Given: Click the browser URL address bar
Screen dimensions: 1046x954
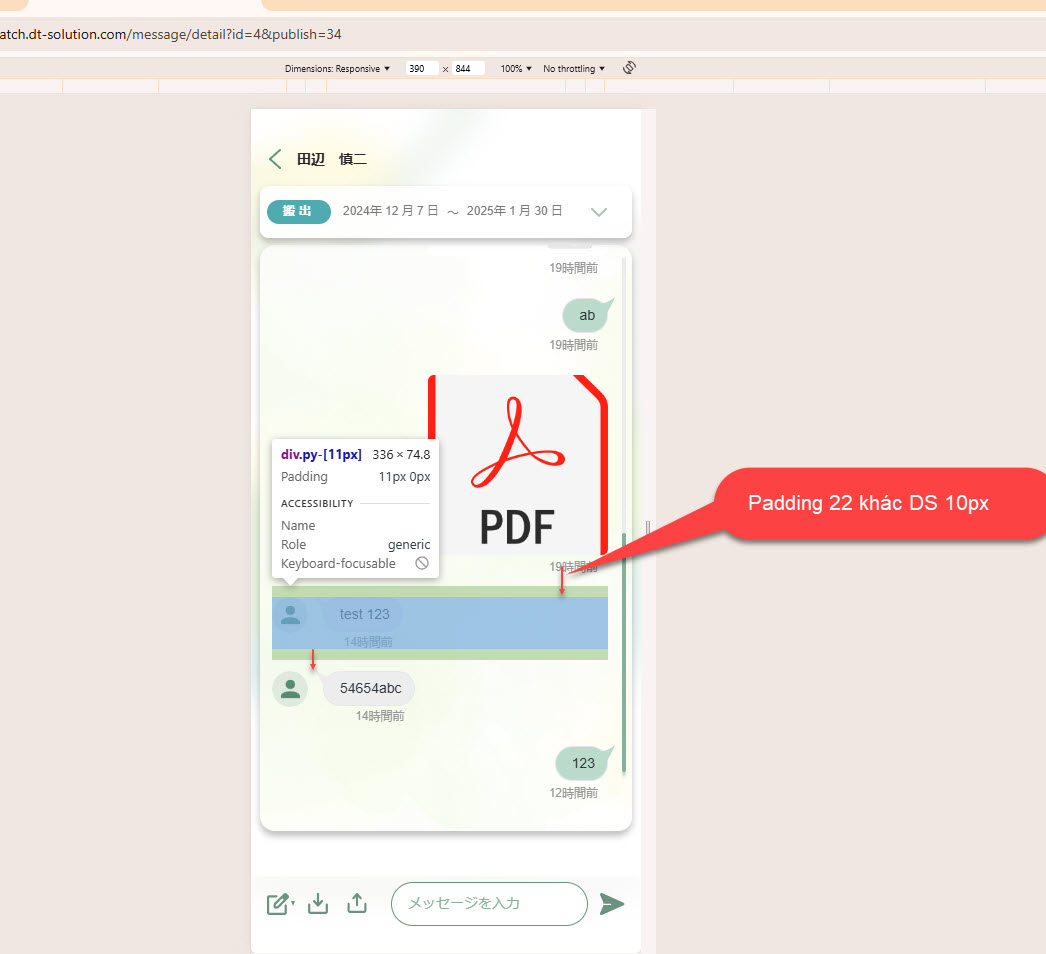Looking at the screenshot, I should (x=400, y=34).
